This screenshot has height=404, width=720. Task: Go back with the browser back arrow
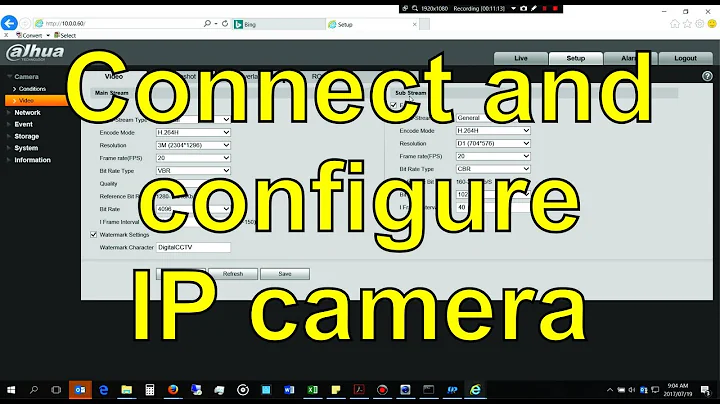9,23
